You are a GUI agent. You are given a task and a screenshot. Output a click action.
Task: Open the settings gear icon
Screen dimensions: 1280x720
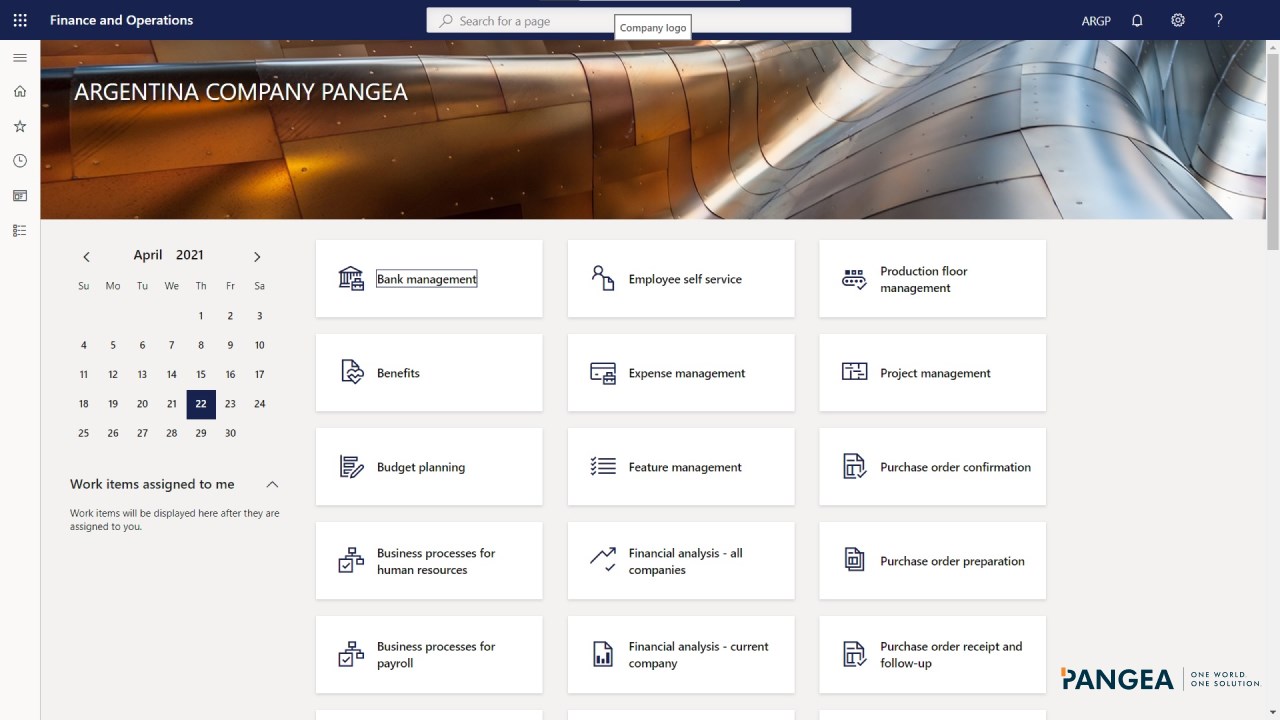point(1178,20)
